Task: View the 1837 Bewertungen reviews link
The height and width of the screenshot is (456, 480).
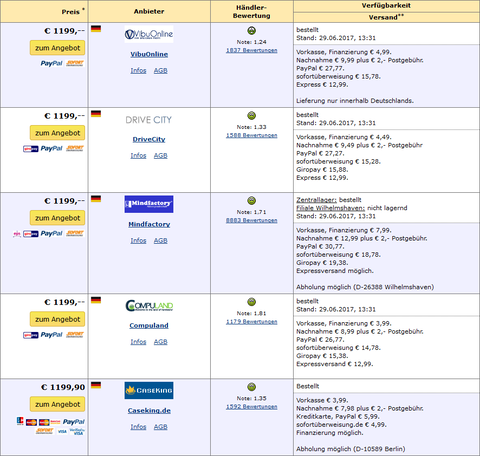Action: click(252, 50)
